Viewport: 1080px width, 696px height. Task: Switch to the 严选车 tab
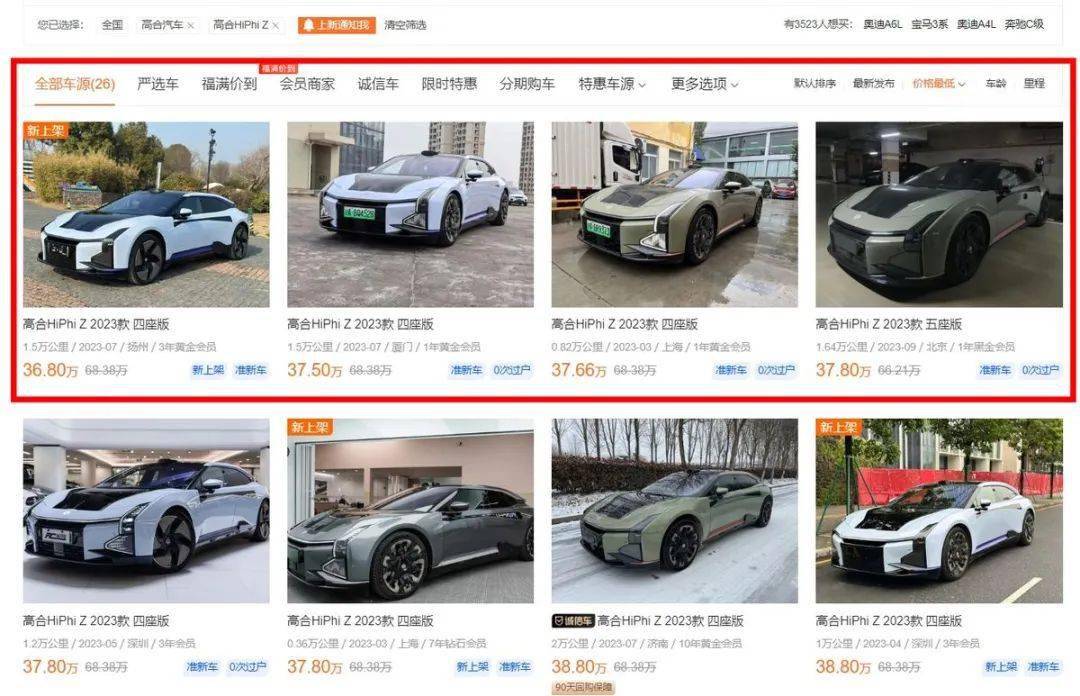158,84
